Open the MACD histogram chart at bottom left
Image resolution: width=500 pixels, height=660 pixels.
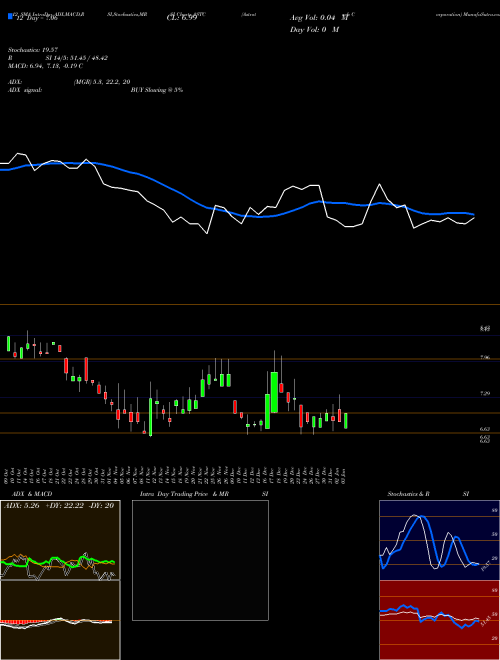point(60,620)
